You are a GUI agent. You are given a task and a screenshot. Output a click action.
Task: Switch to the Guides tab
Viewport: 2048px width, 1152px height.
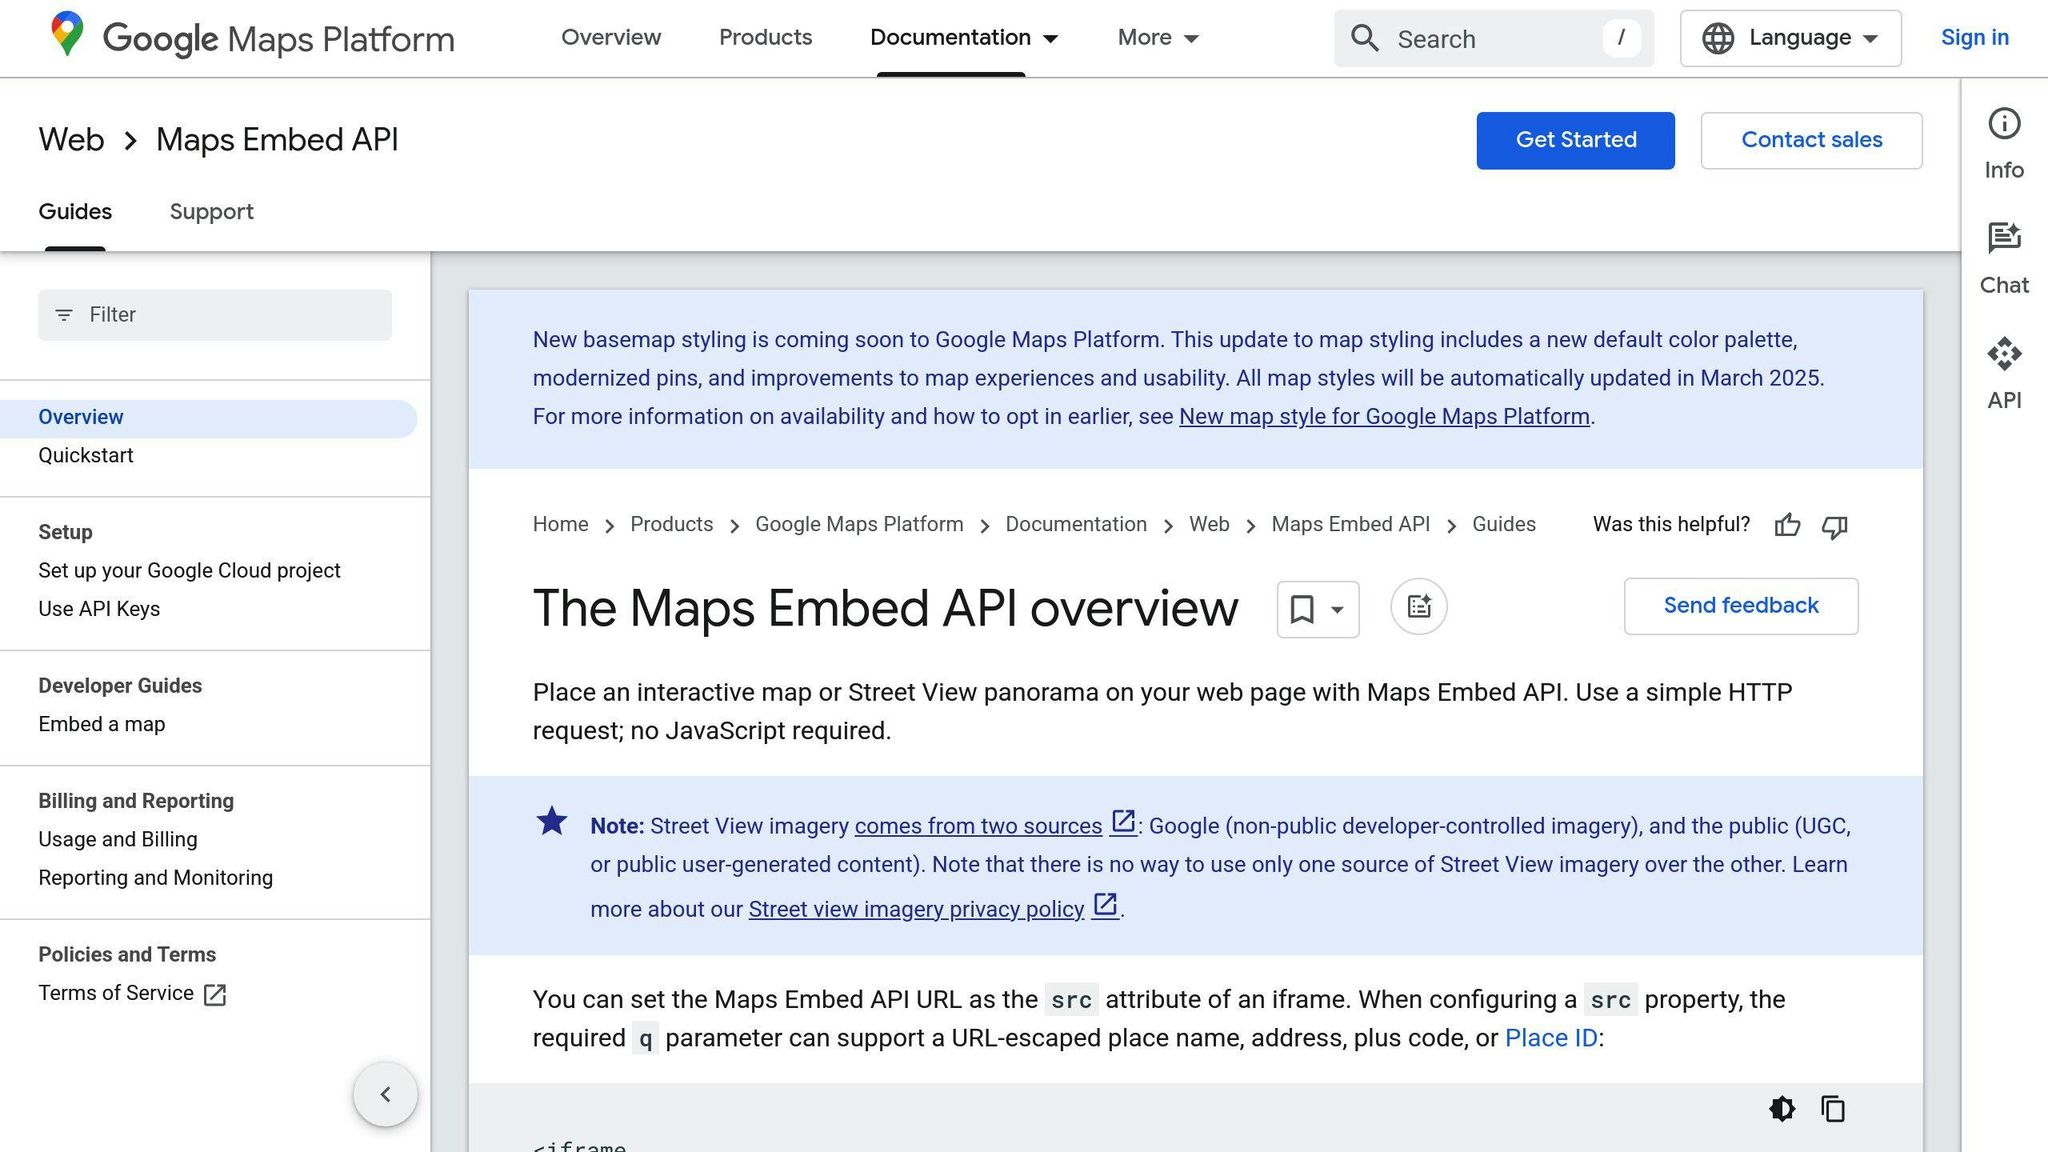click(75, 212)
